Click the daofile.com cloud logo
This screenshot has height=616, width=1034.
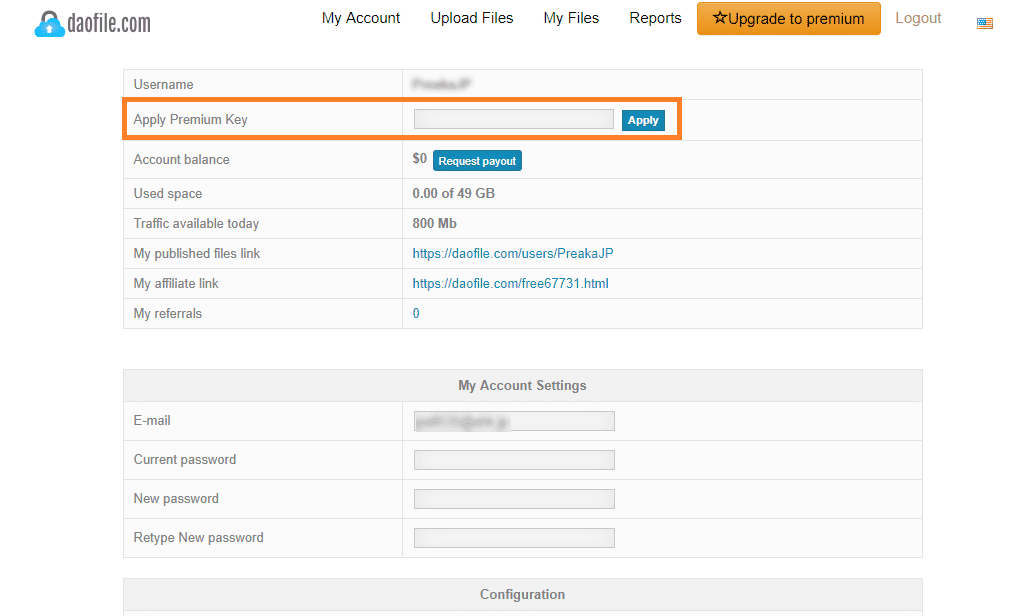pyautogui.click(x=92, y=24)
